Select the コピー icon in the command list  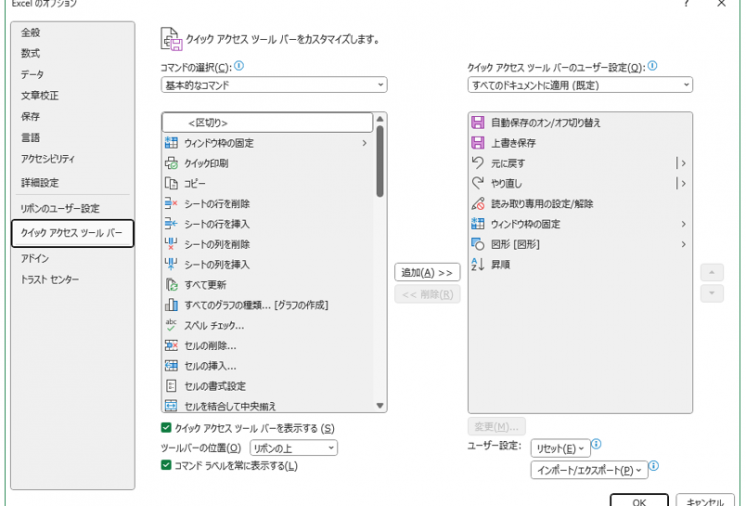[171, 183]
